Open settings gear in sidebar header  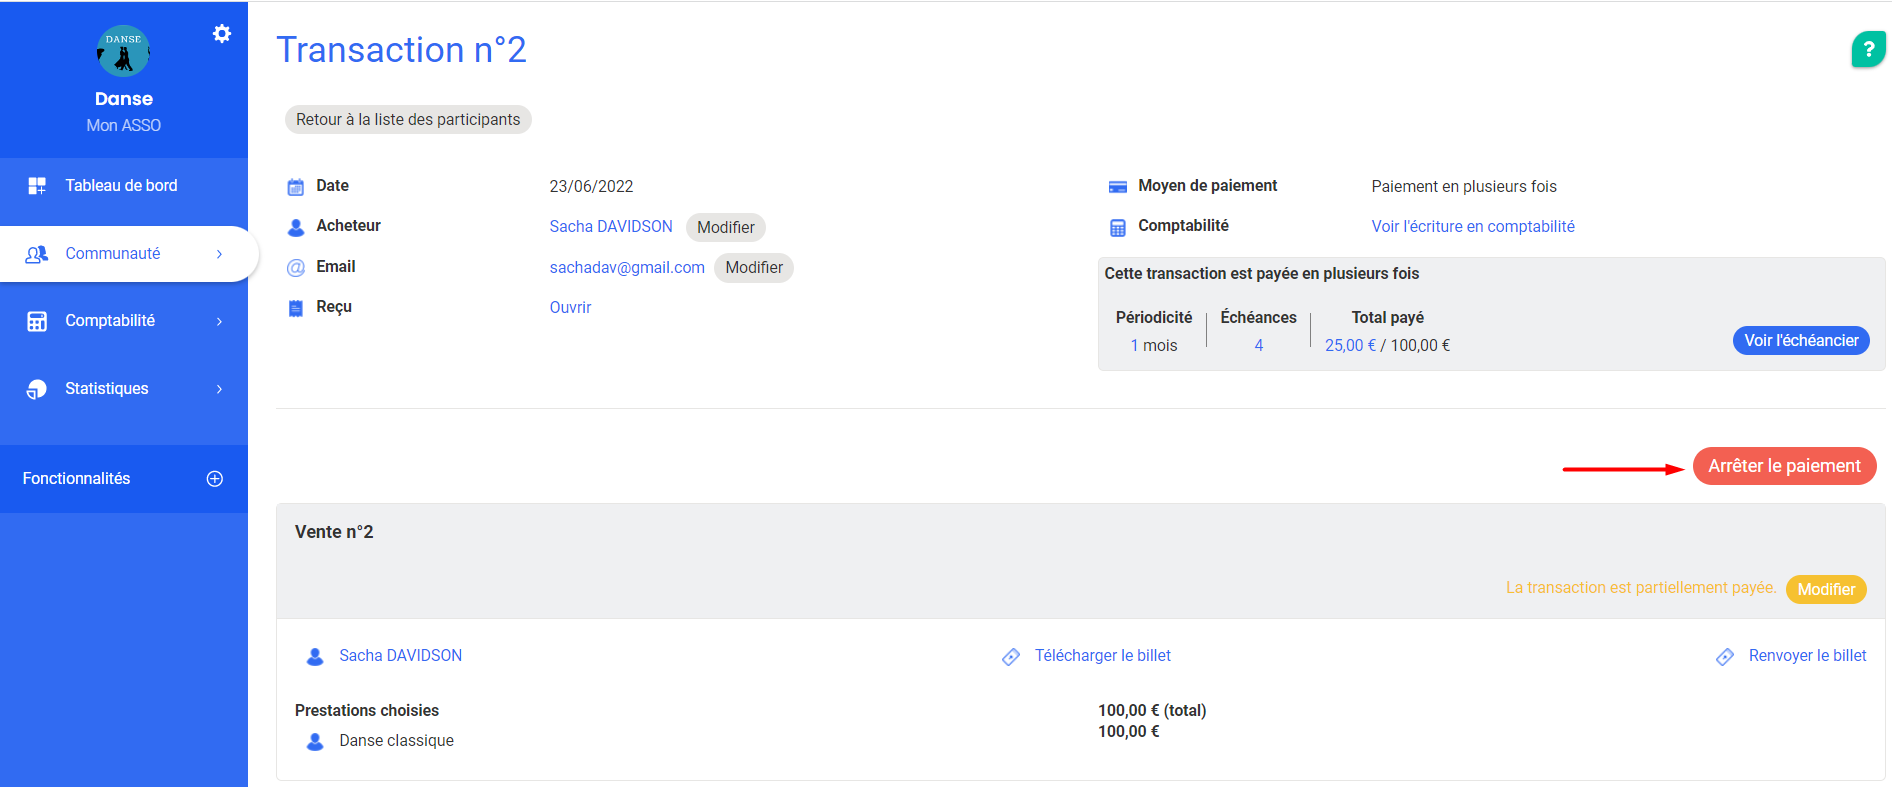pyautogui.click(x=222, y=34)
